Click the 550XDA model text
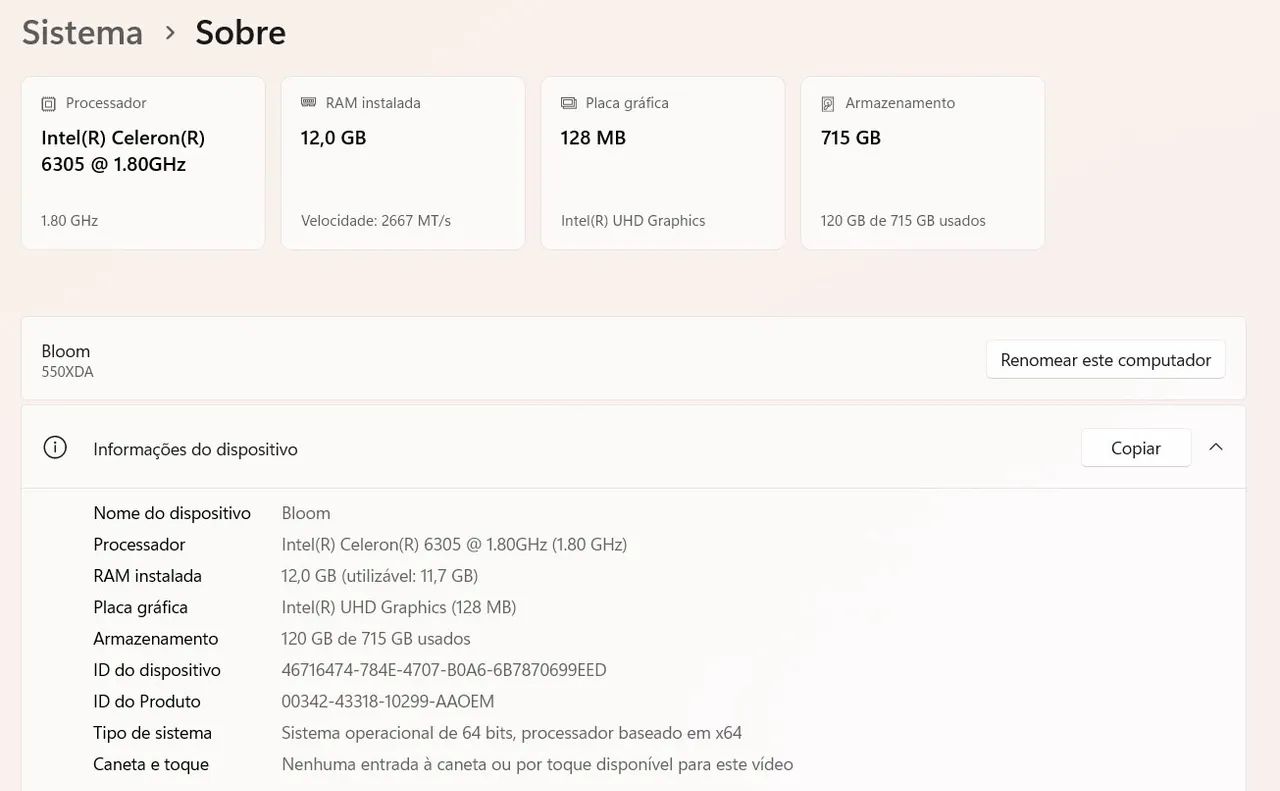The height and width of the screenshot is (791, 1280). point(67,372)
